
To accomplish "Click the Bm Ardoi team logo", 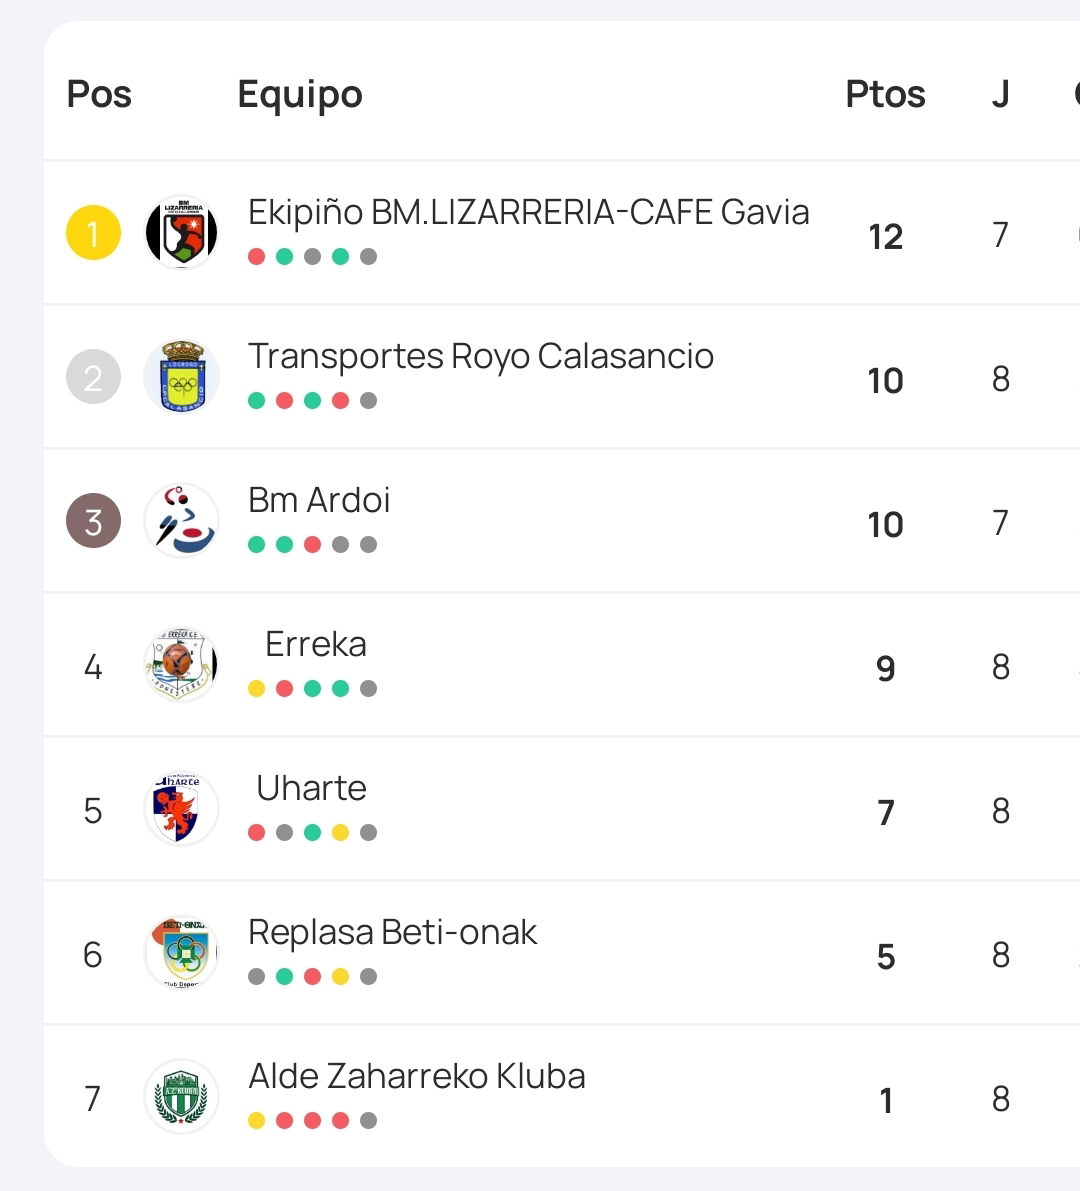I will [x=181, y=521].
